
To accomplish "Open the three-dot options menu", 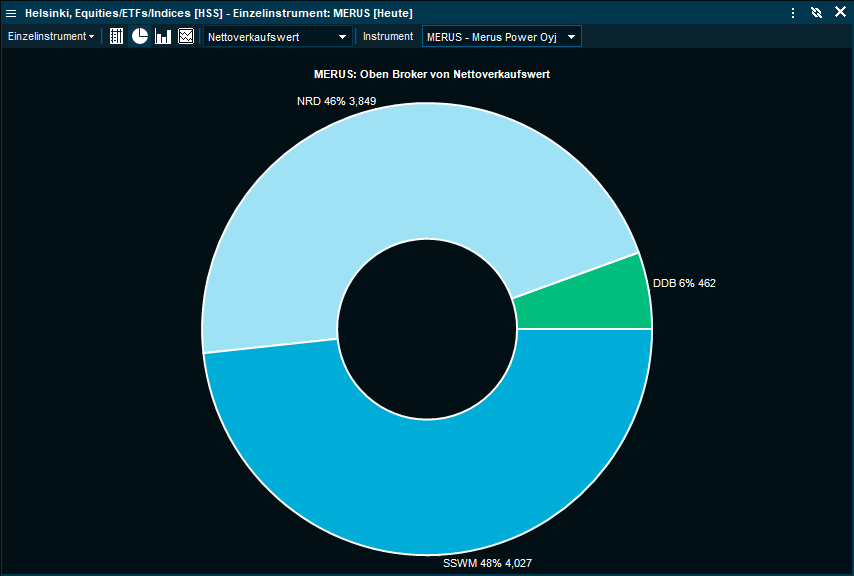I will click(793, 13).
